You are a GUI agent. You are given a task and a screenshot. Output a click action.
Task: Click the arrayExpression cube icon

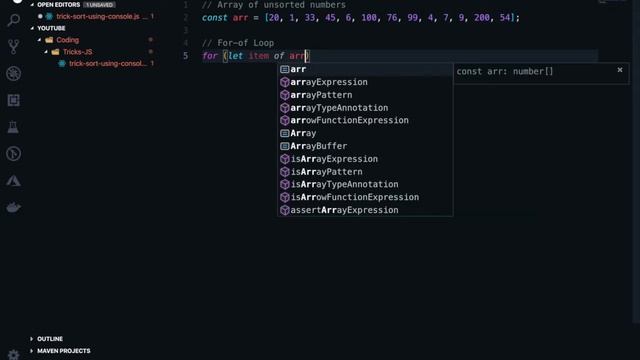point(284,82)
